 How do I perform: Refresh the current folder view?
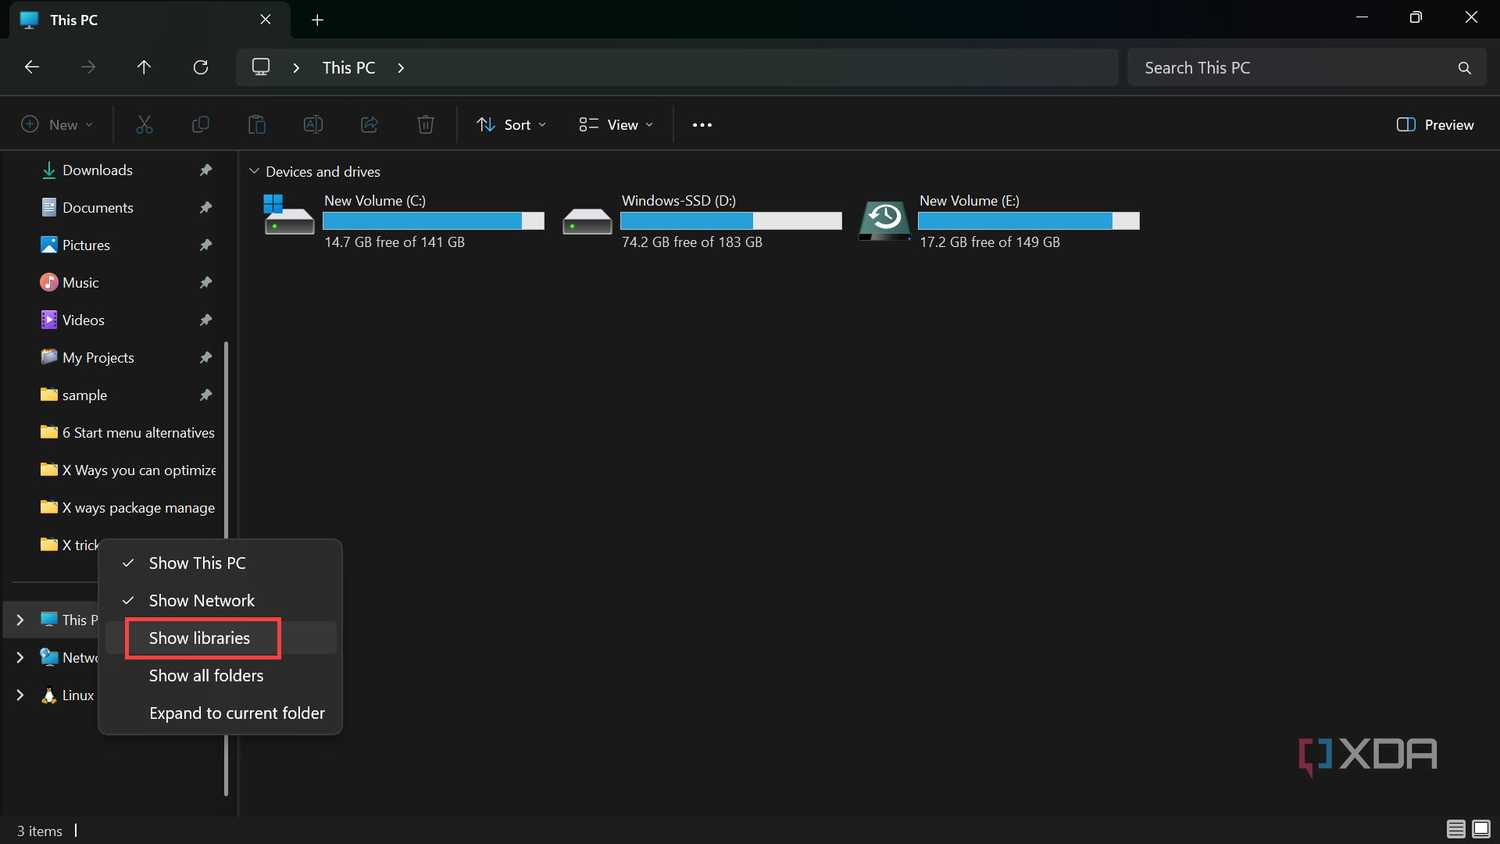(x=201, y=67)
